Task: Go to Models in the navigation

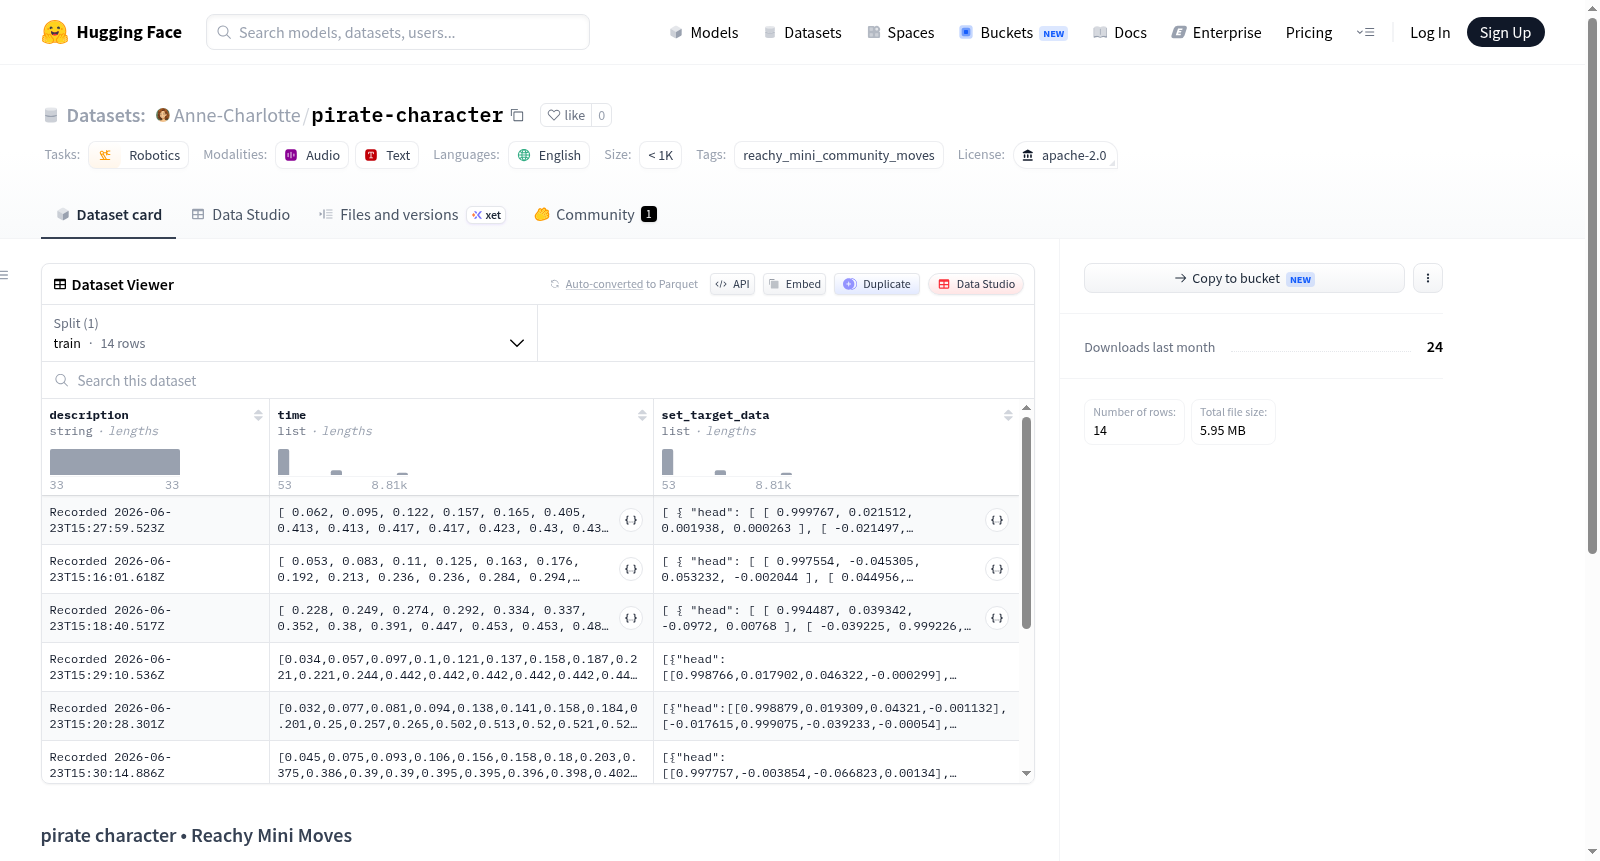Action: [704, 33]
